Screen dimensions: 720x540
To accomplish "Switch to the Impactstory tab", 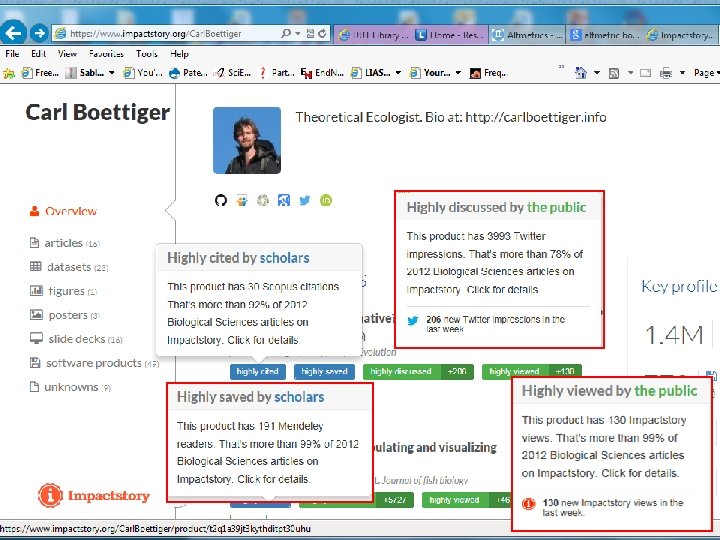I will pyautogui.click(x=681, y=35).
